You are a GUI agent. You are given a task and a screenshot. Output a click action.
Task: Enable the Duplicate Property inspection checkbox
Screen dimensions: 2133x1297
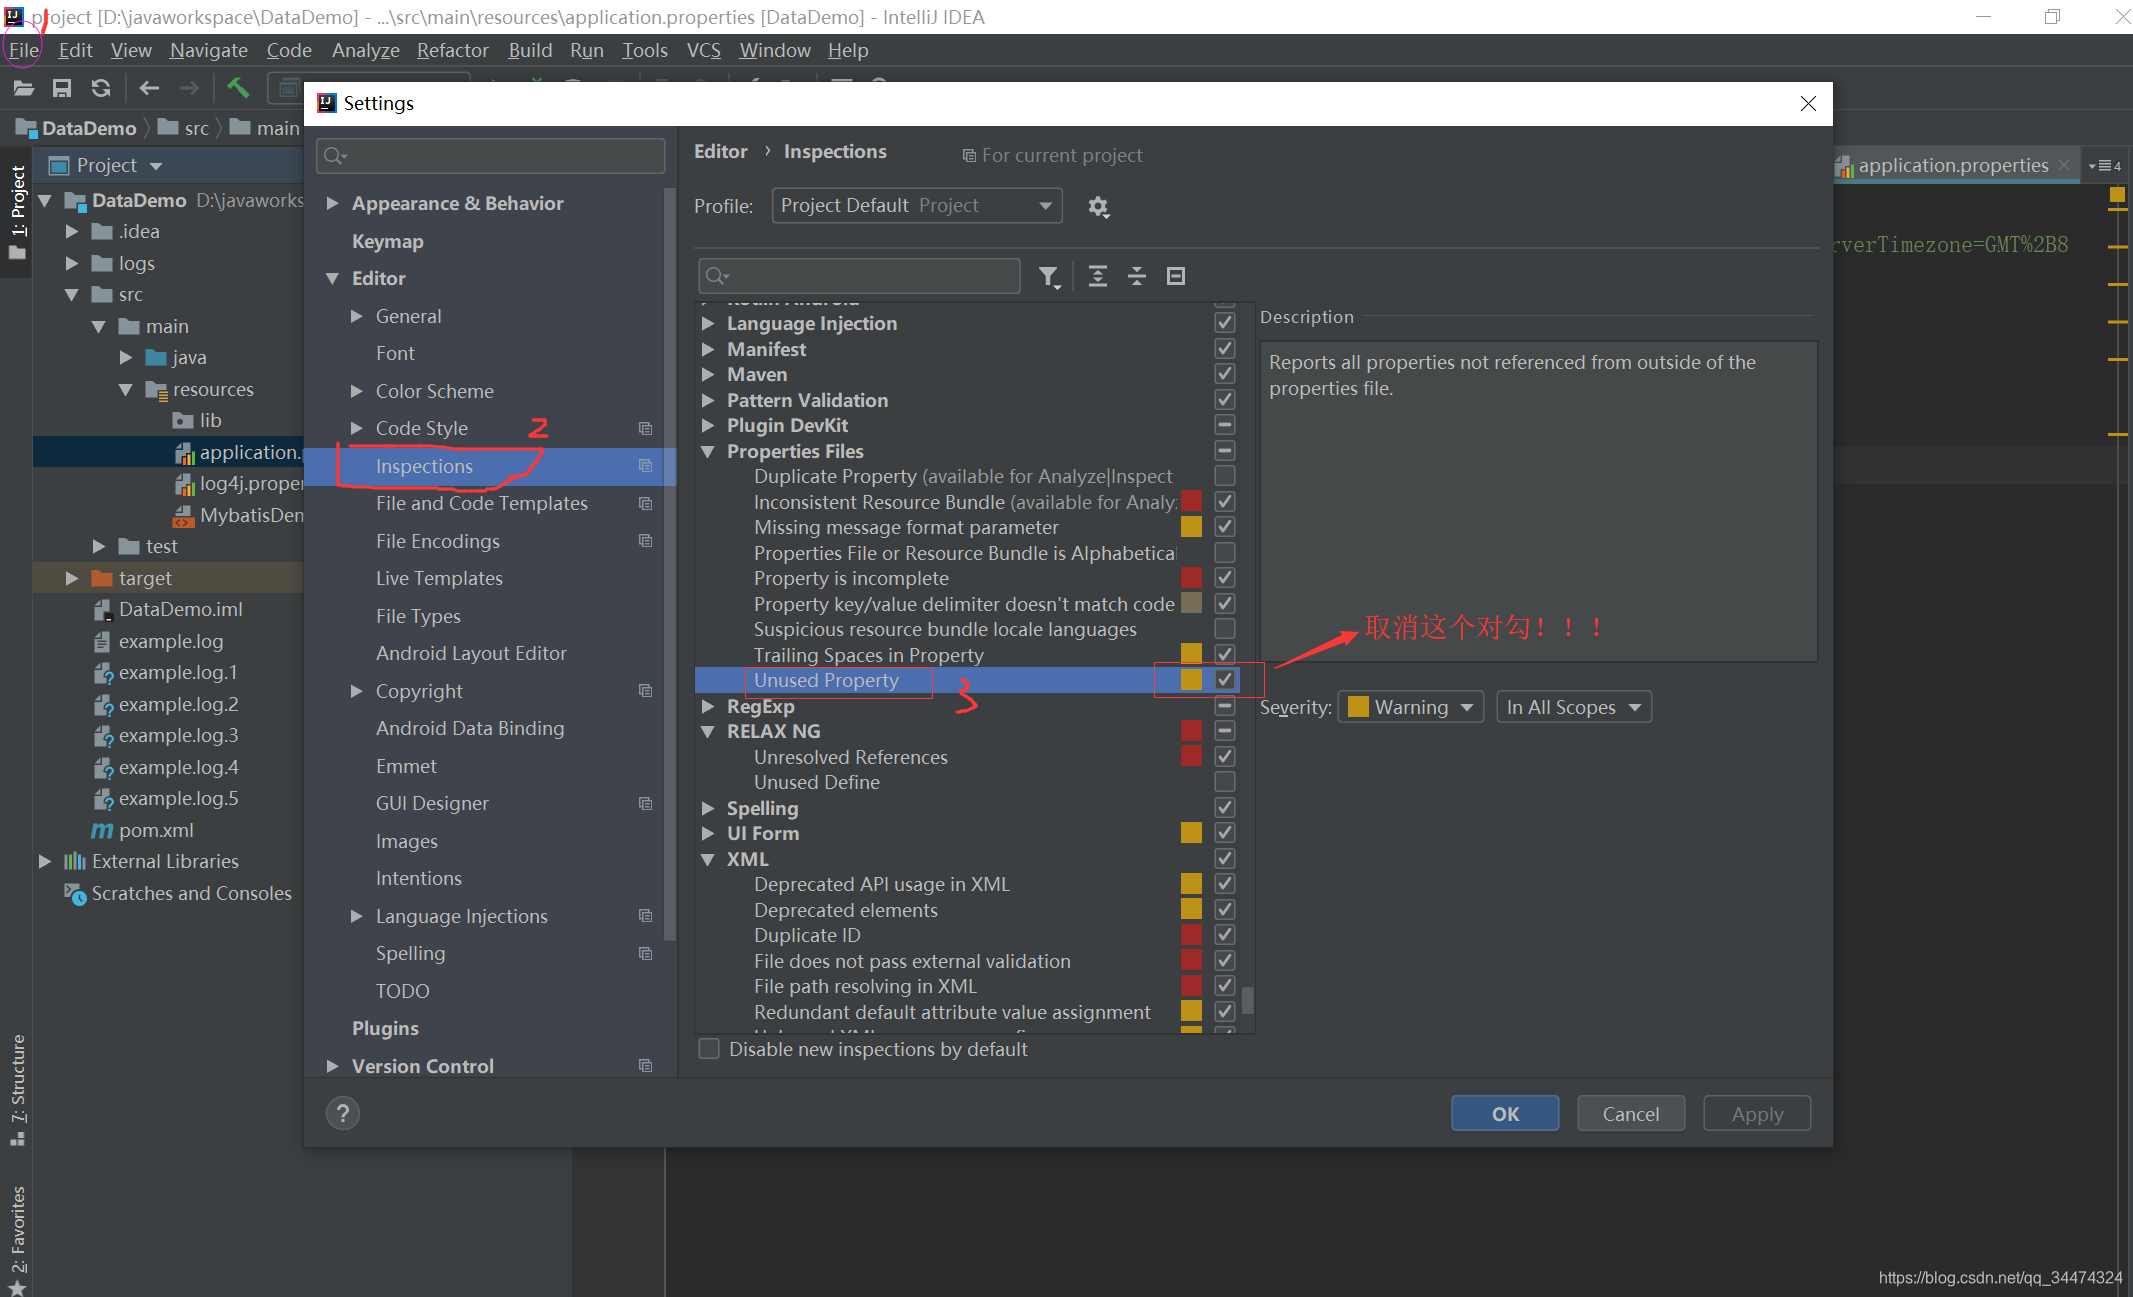[x=1225, y=476]
